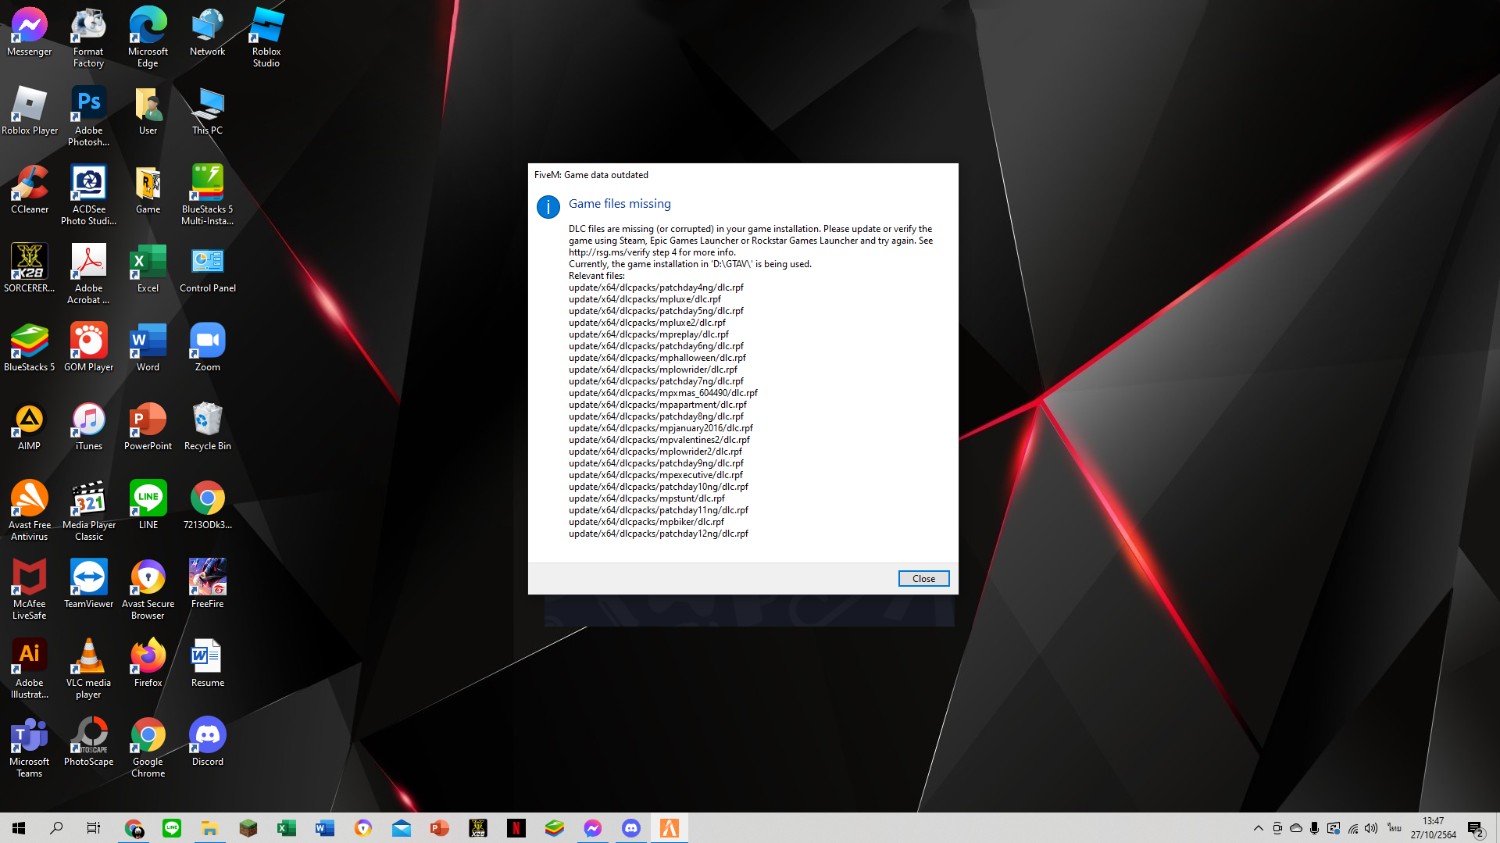Select the FreeFire desktop shortcut

pos(207,586)
